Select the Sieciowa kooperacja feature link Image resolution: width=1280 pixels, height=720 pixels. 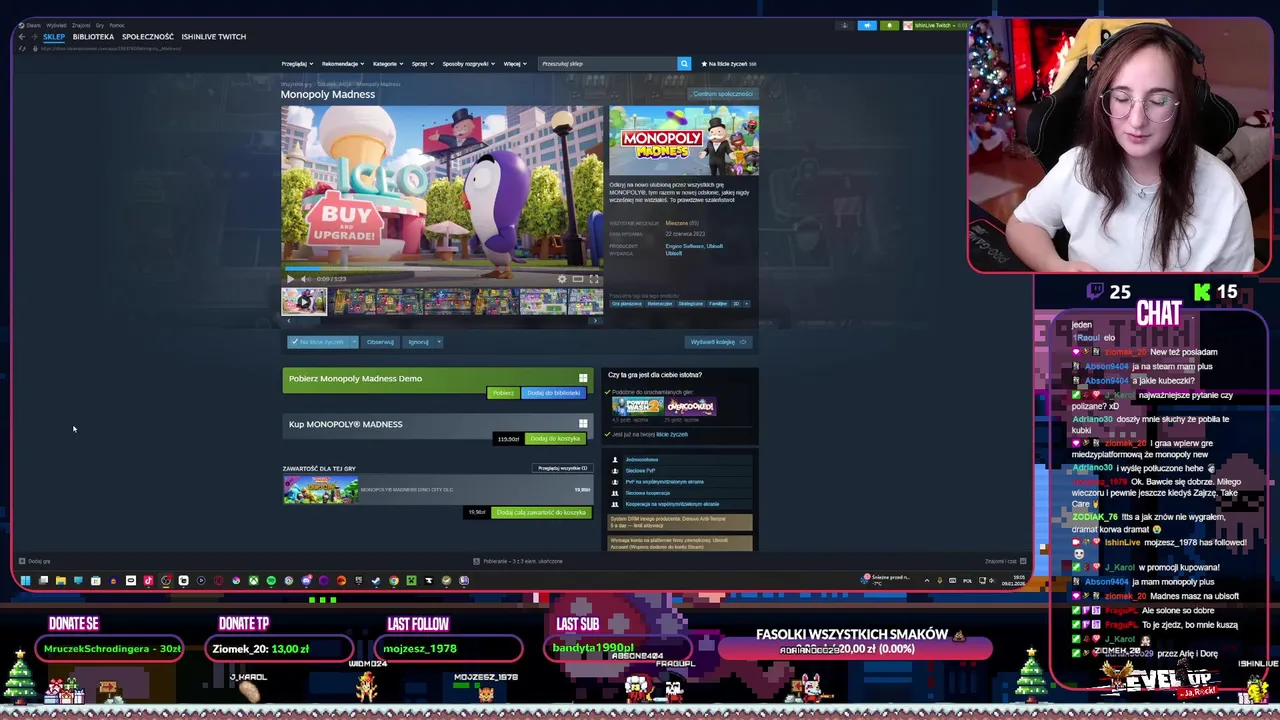pyautogui.click(x=647, y=493)
